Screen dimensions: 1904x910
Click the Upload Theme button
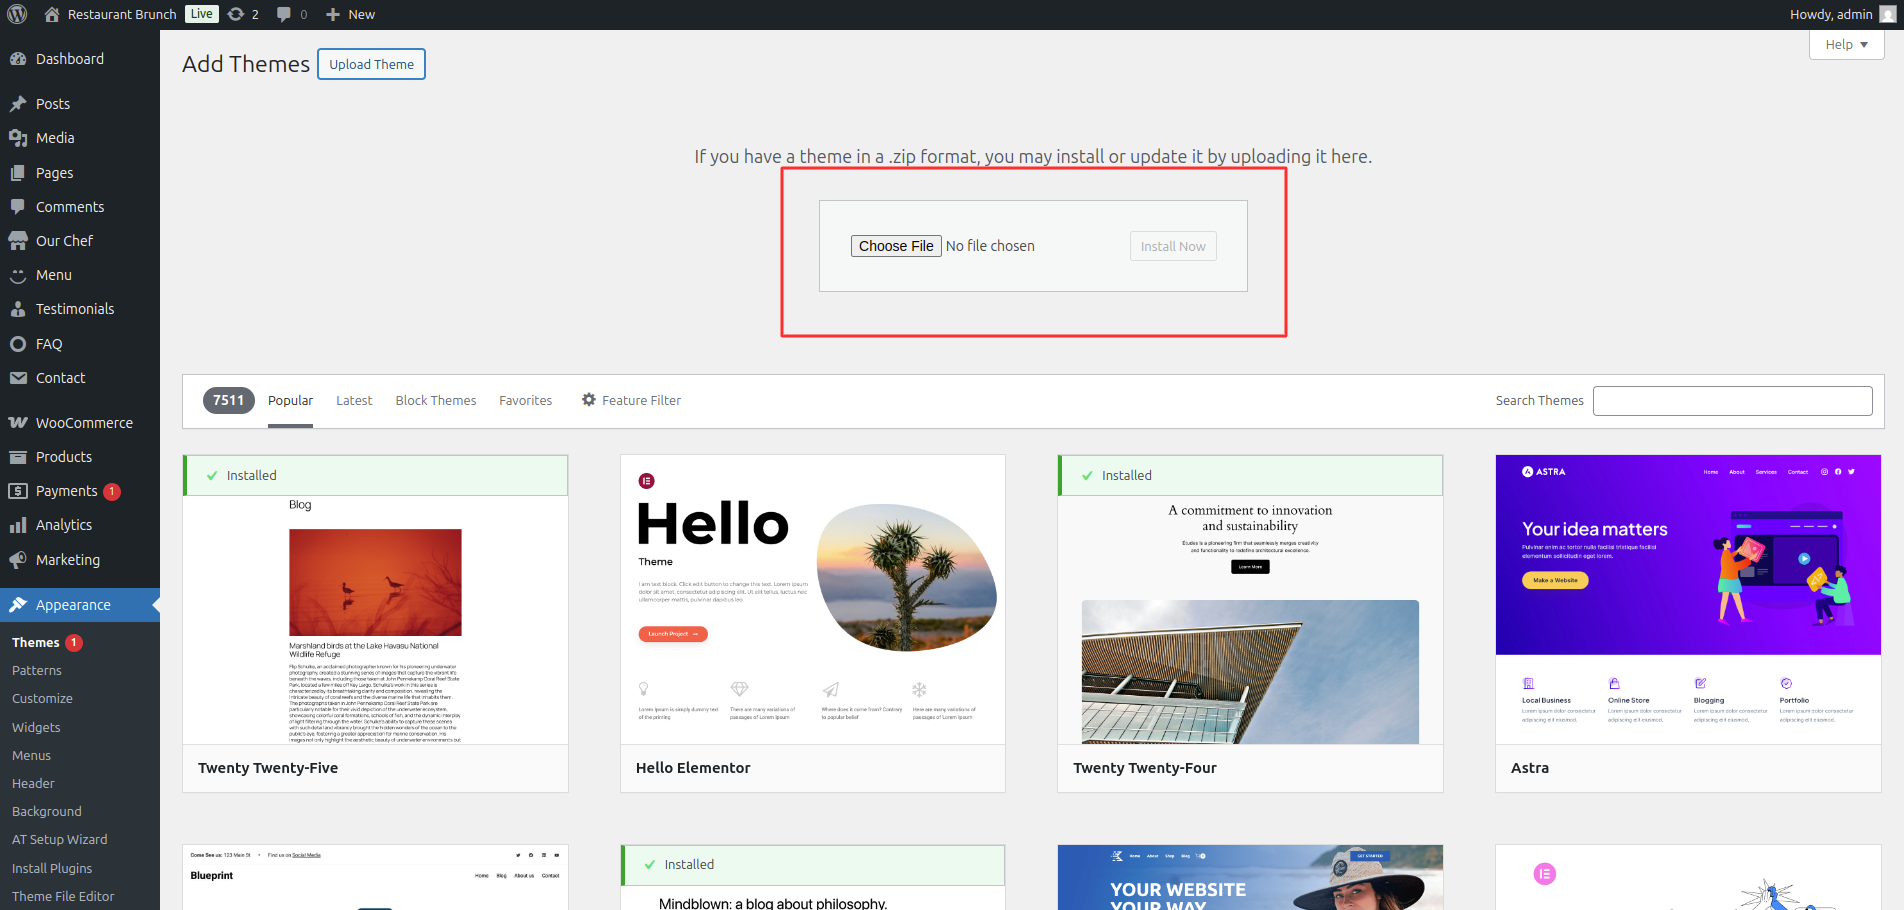371,64
